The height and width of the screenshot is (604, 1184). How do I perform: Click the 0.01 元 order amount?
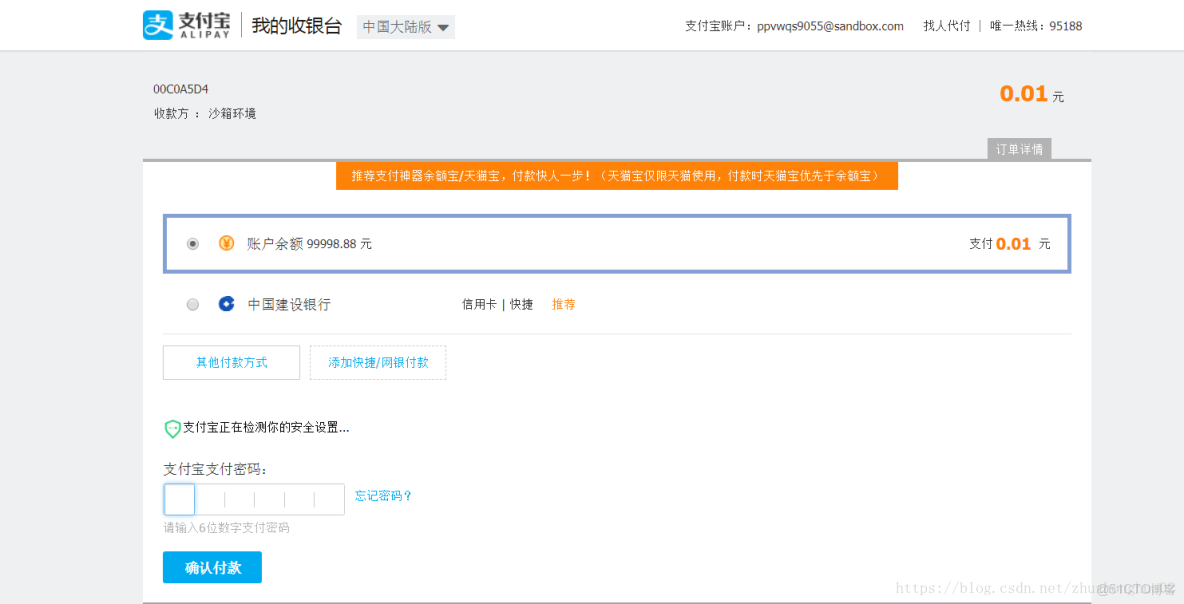(1026, 93)
